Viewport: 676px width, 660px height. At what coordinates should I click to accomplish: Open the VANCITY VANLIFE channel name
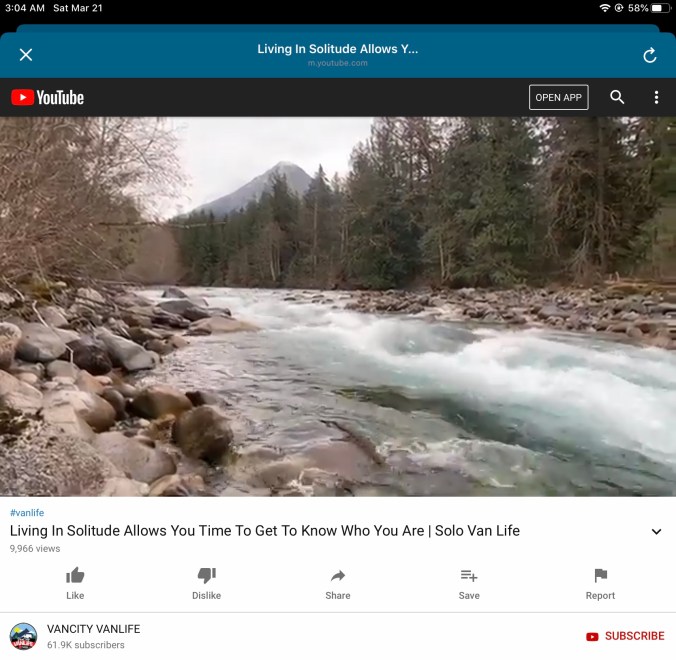[94, 629]
